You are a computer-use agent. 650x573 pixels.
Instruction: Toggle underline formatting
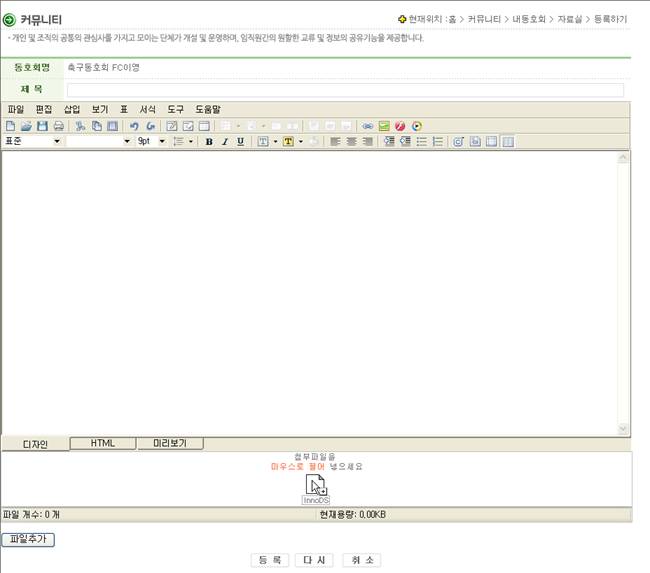click(x=241, y=142)
